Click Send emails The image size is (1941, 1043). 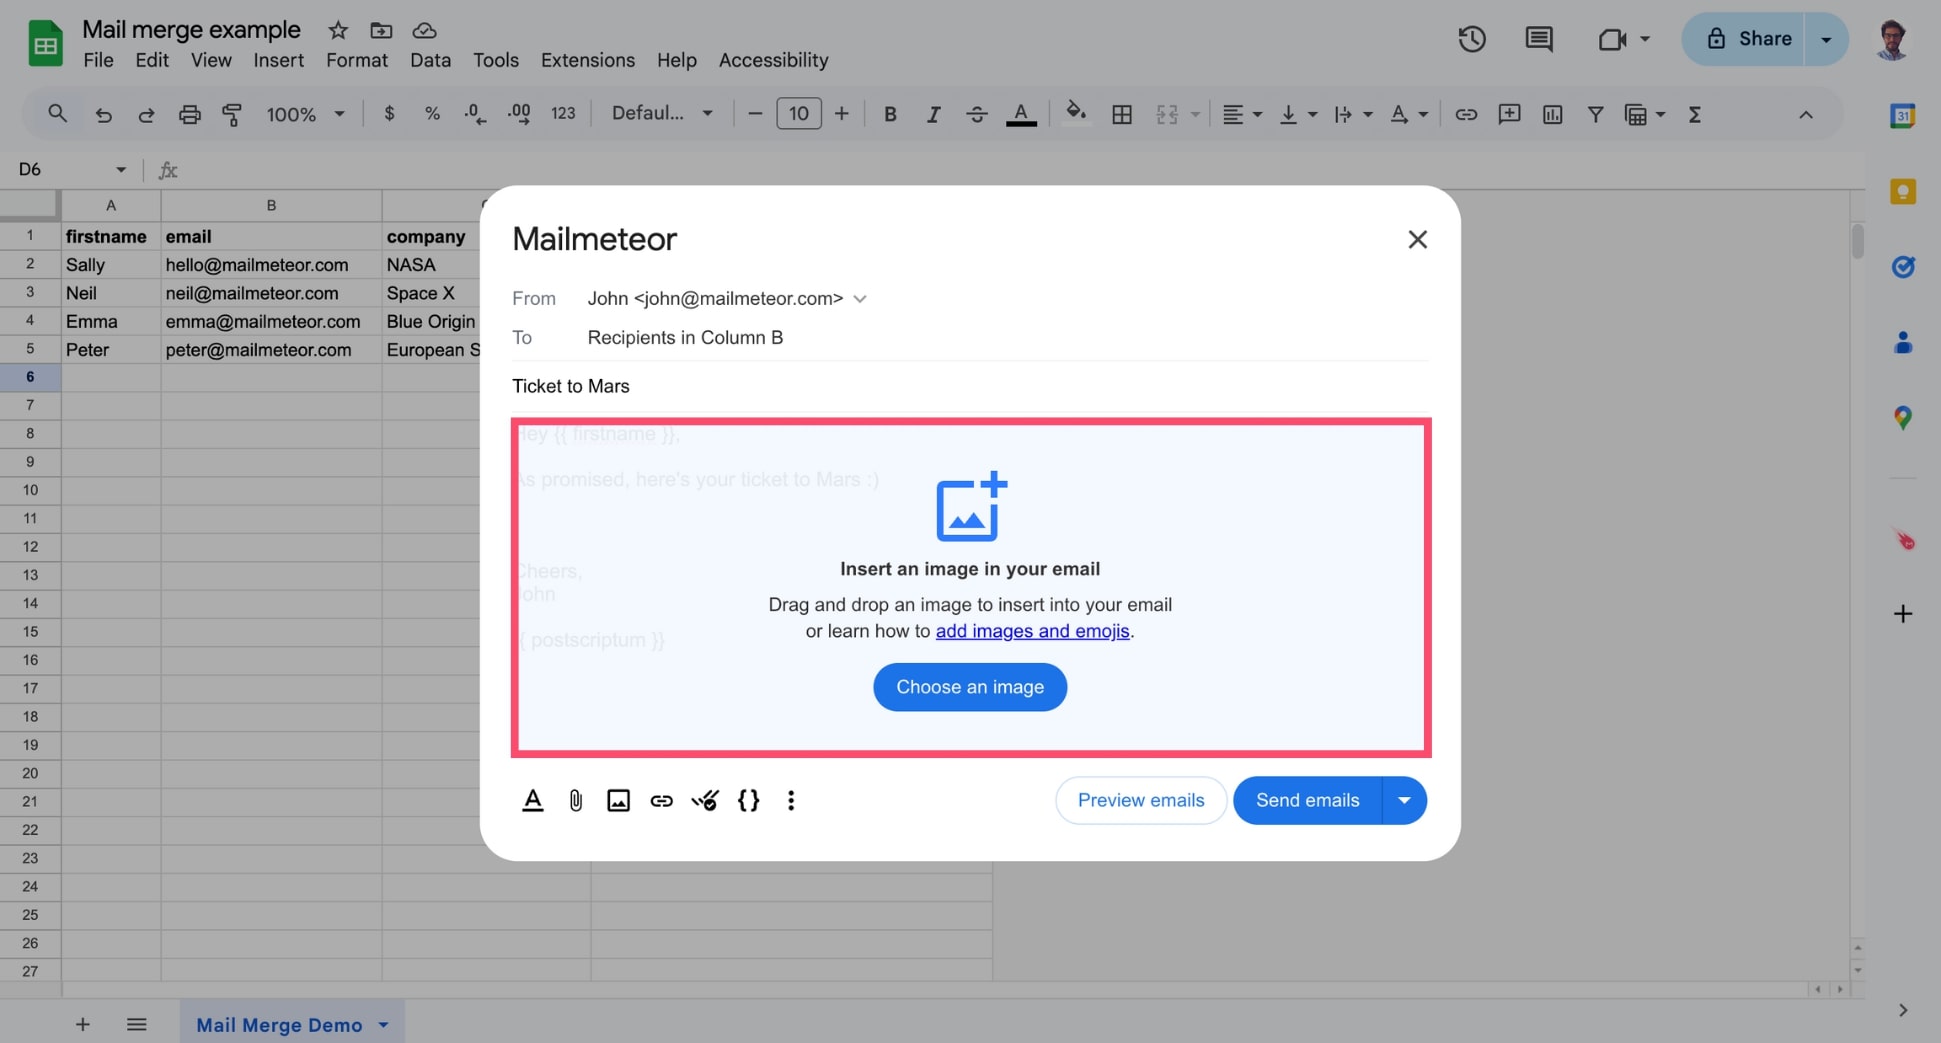point(1307,800)
